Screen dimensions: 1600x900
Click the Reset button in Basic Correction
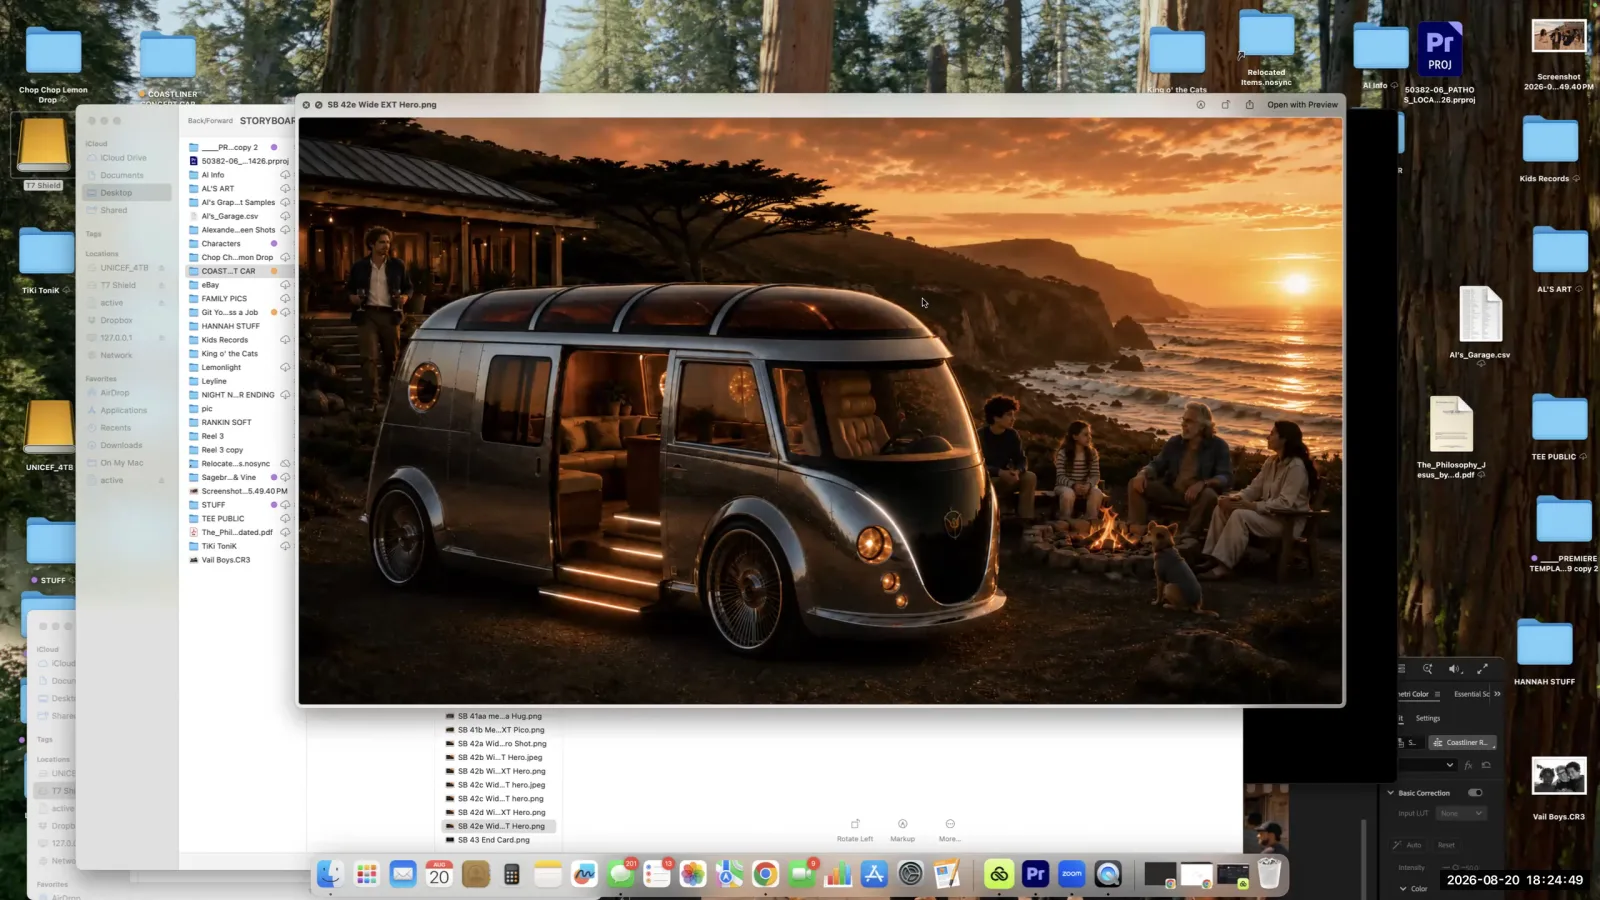pos(1446,845)
